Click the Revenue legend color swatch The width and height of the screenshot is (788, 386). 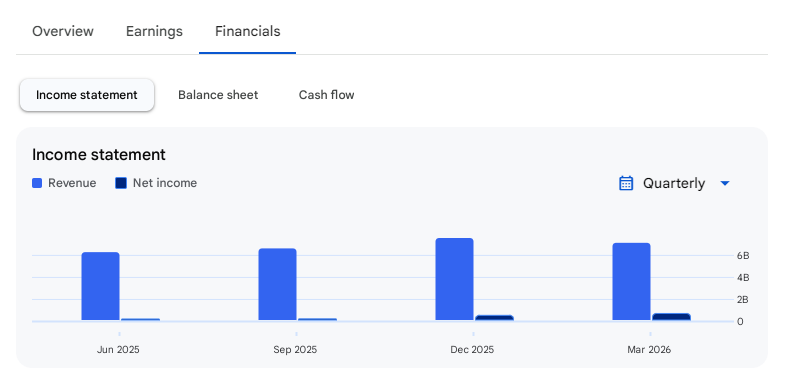(x=37, y=183)
